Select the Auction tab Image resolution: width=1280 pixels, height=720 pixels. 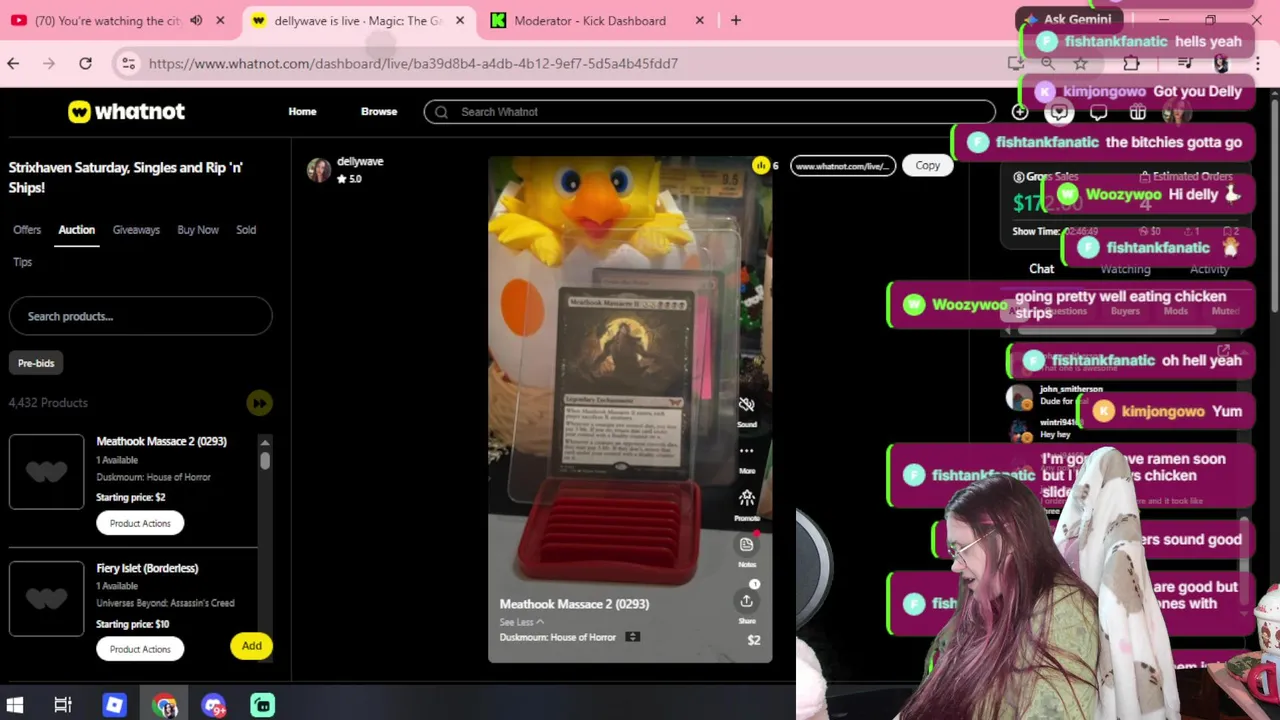[76, 230]
